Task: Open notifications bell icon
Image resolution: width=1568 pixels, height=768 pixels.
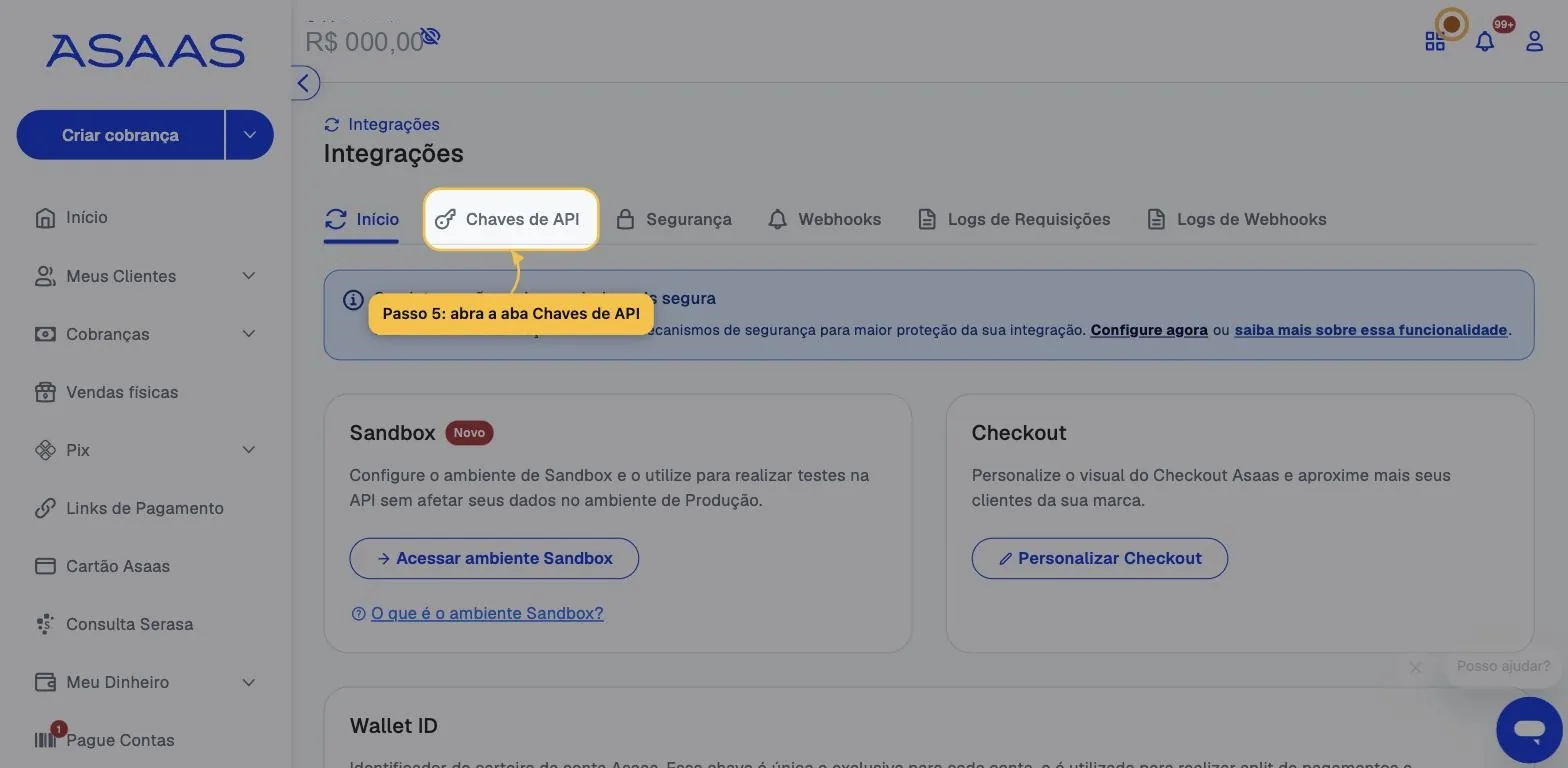Action: [x=1485, y=41]
